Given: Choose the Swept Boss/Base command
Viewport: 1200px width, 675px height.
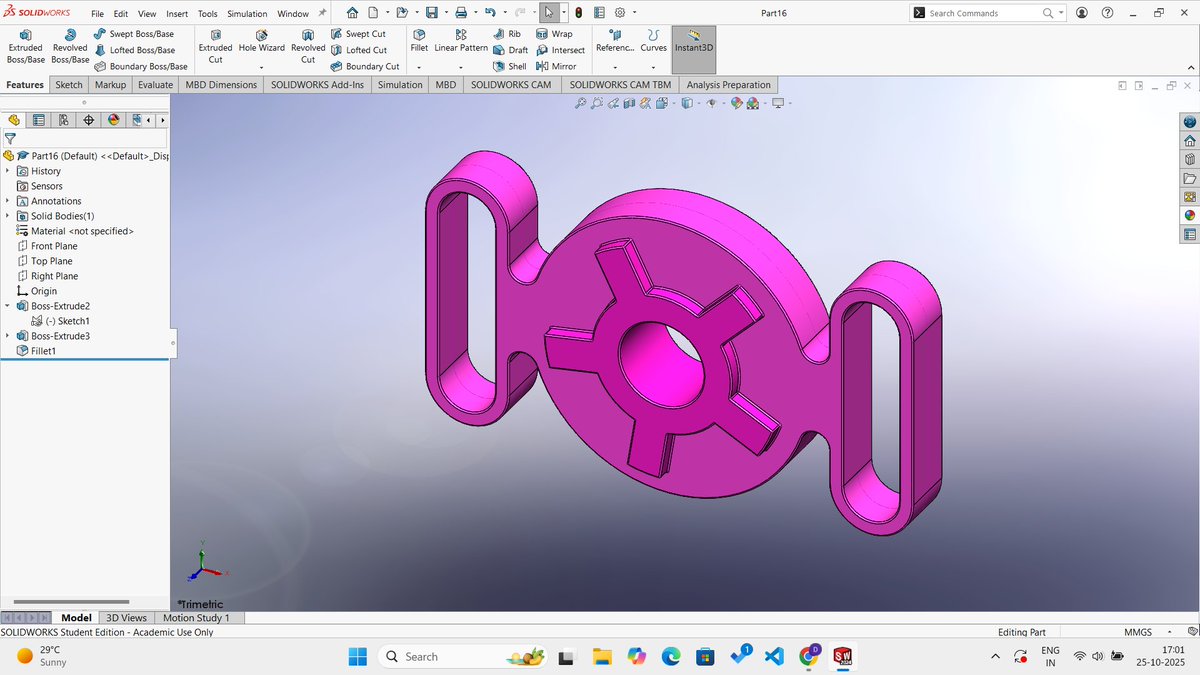Looking at the screenshot, I should pyautogui.click(x=133, y=34).
